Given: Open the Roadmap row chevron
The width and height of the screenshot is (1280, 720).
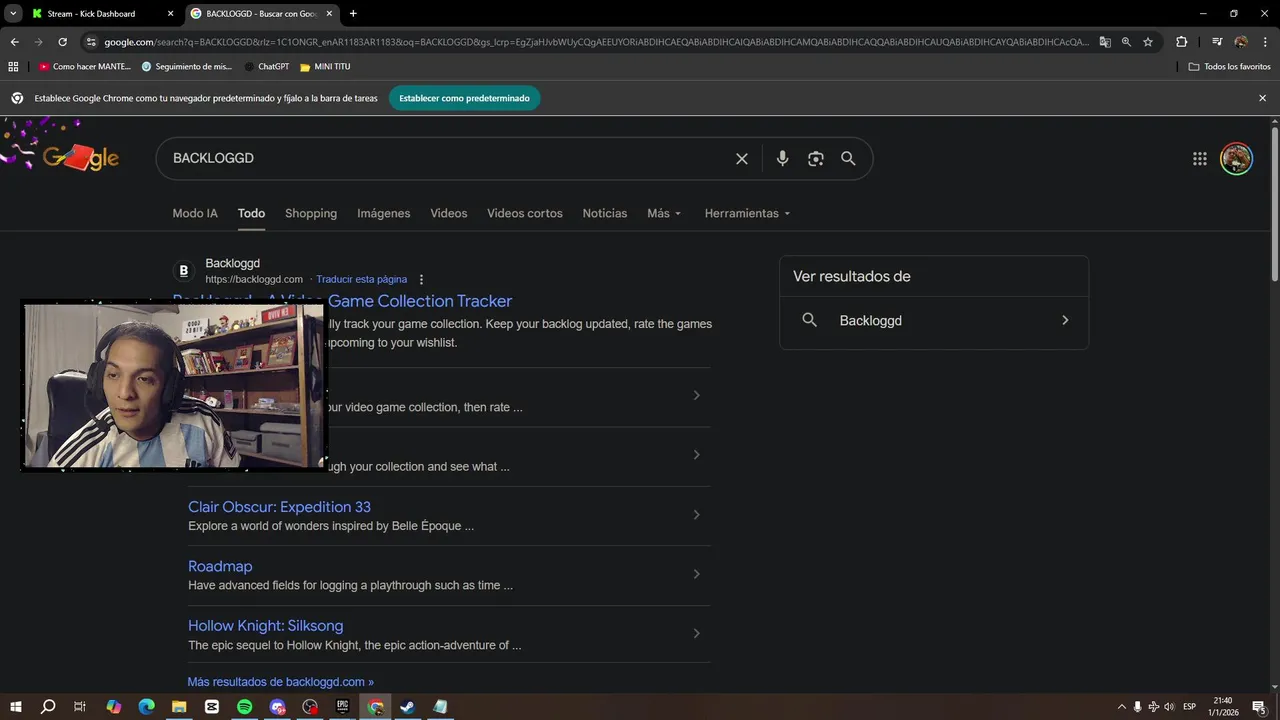Looking at the screenshot, I should coord(696,574).
